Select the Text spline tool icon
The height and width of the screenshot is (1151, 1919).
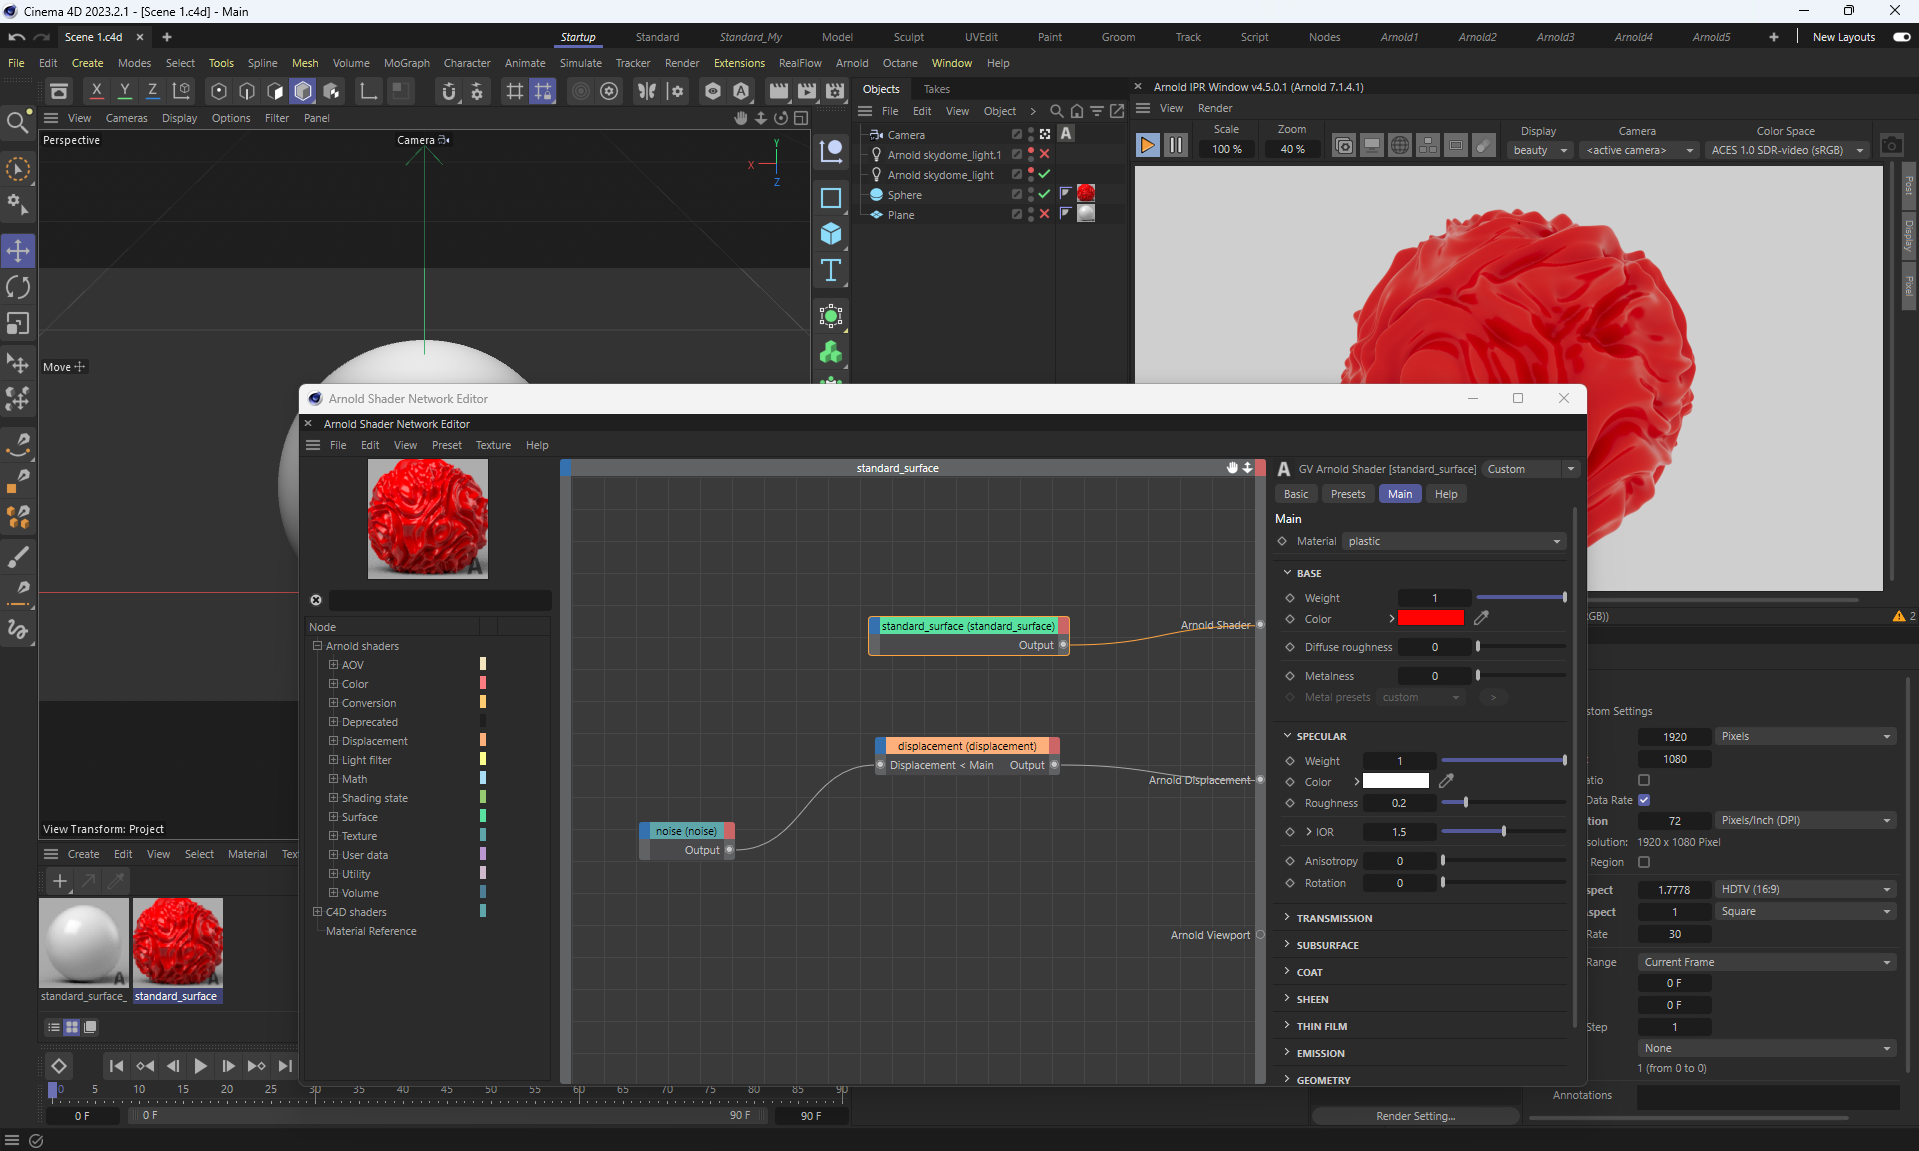pyautogui.click(x=831, y=270)
